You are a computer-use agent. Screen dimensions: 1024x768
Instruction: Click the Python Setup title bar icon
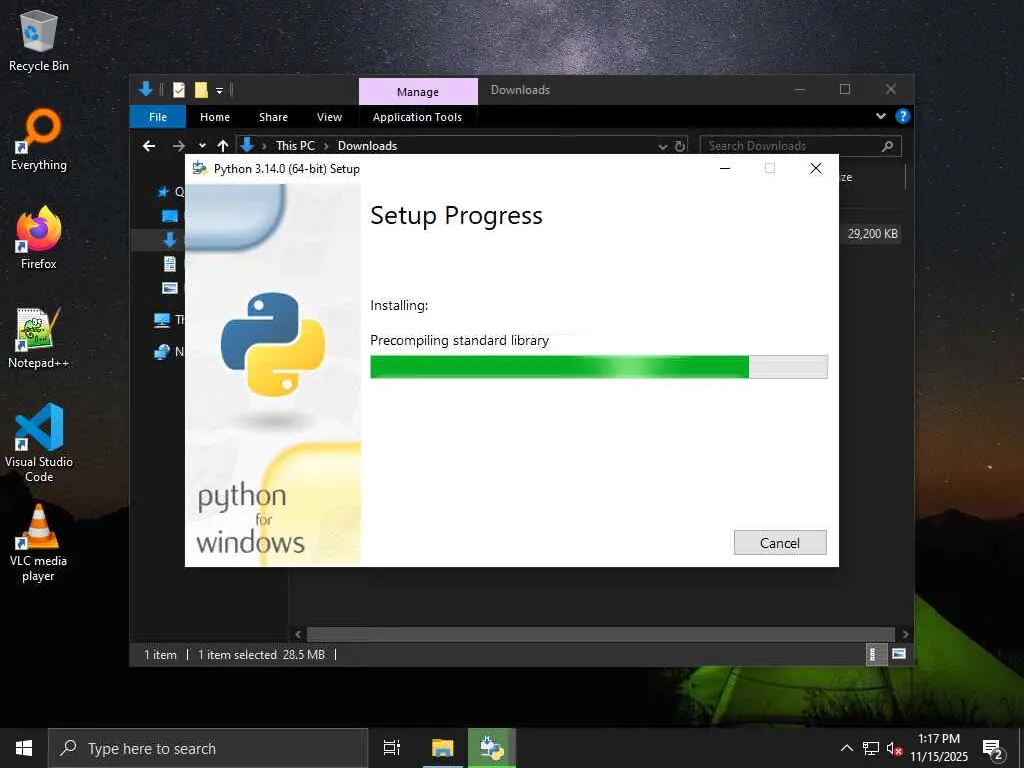pos(199,168)
